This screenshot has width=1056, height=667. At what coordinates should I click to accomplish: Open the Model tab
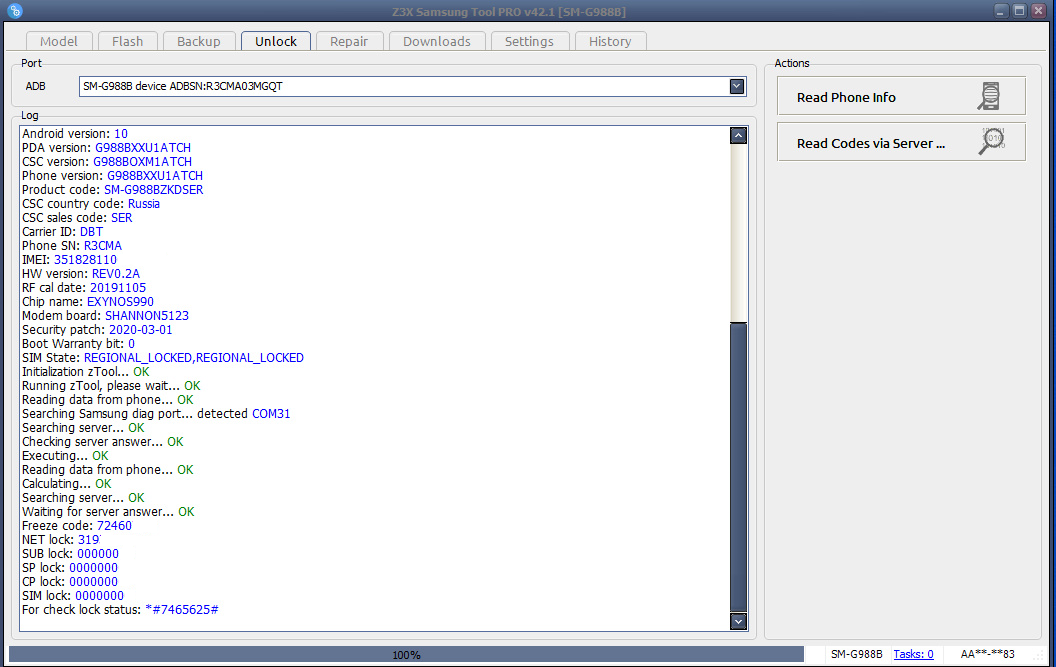[x=59, y=41]
